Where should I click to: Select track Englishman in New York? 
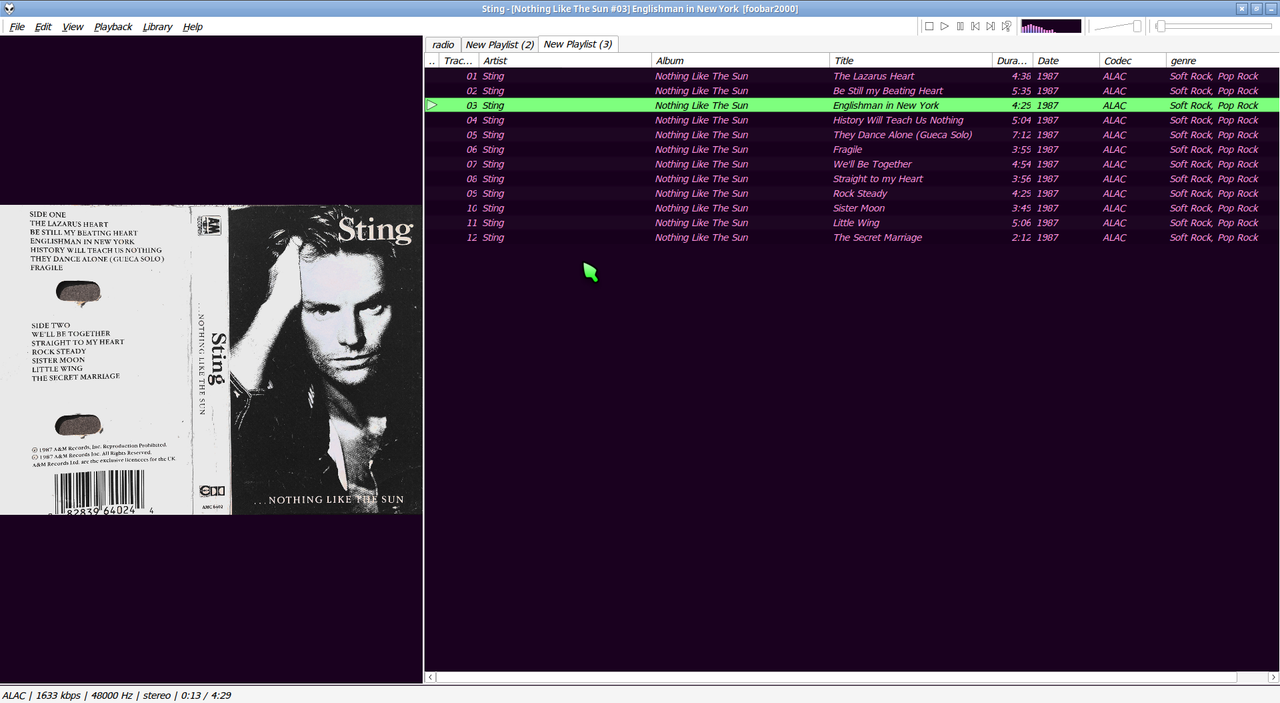tap(852, 105)
